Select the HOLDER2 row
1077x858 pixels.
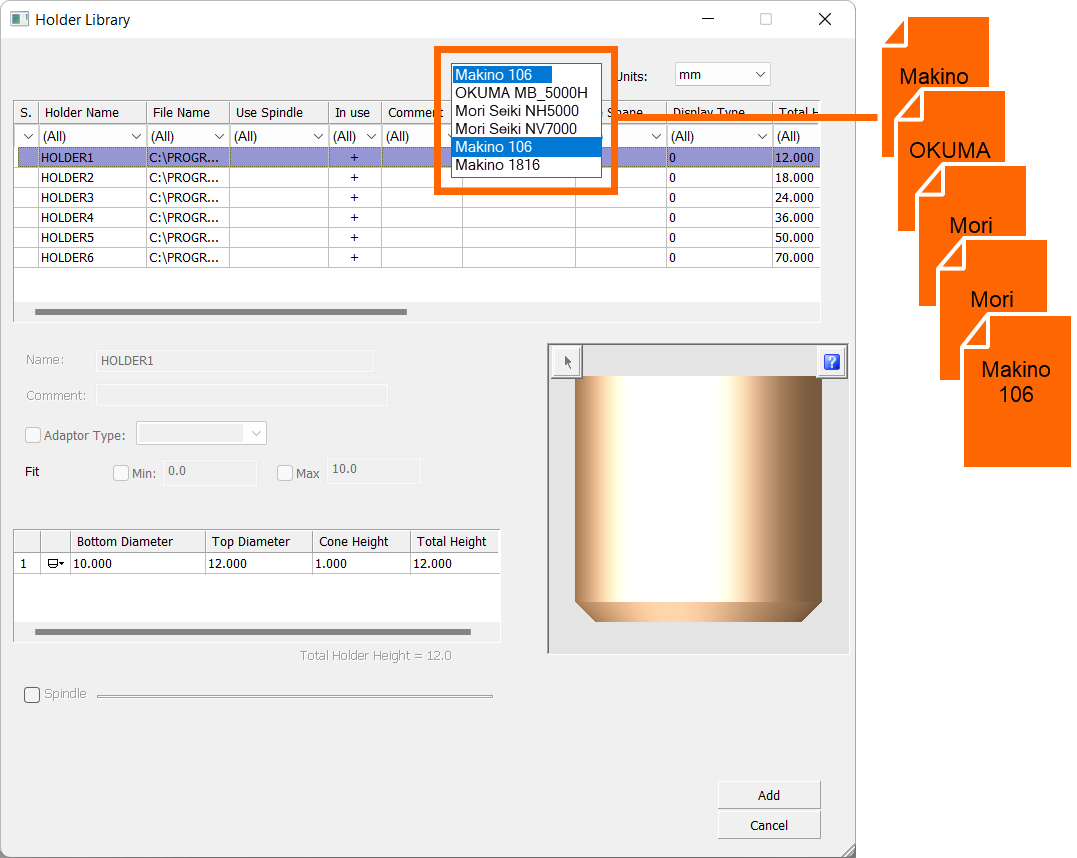[x=418, y=177]
